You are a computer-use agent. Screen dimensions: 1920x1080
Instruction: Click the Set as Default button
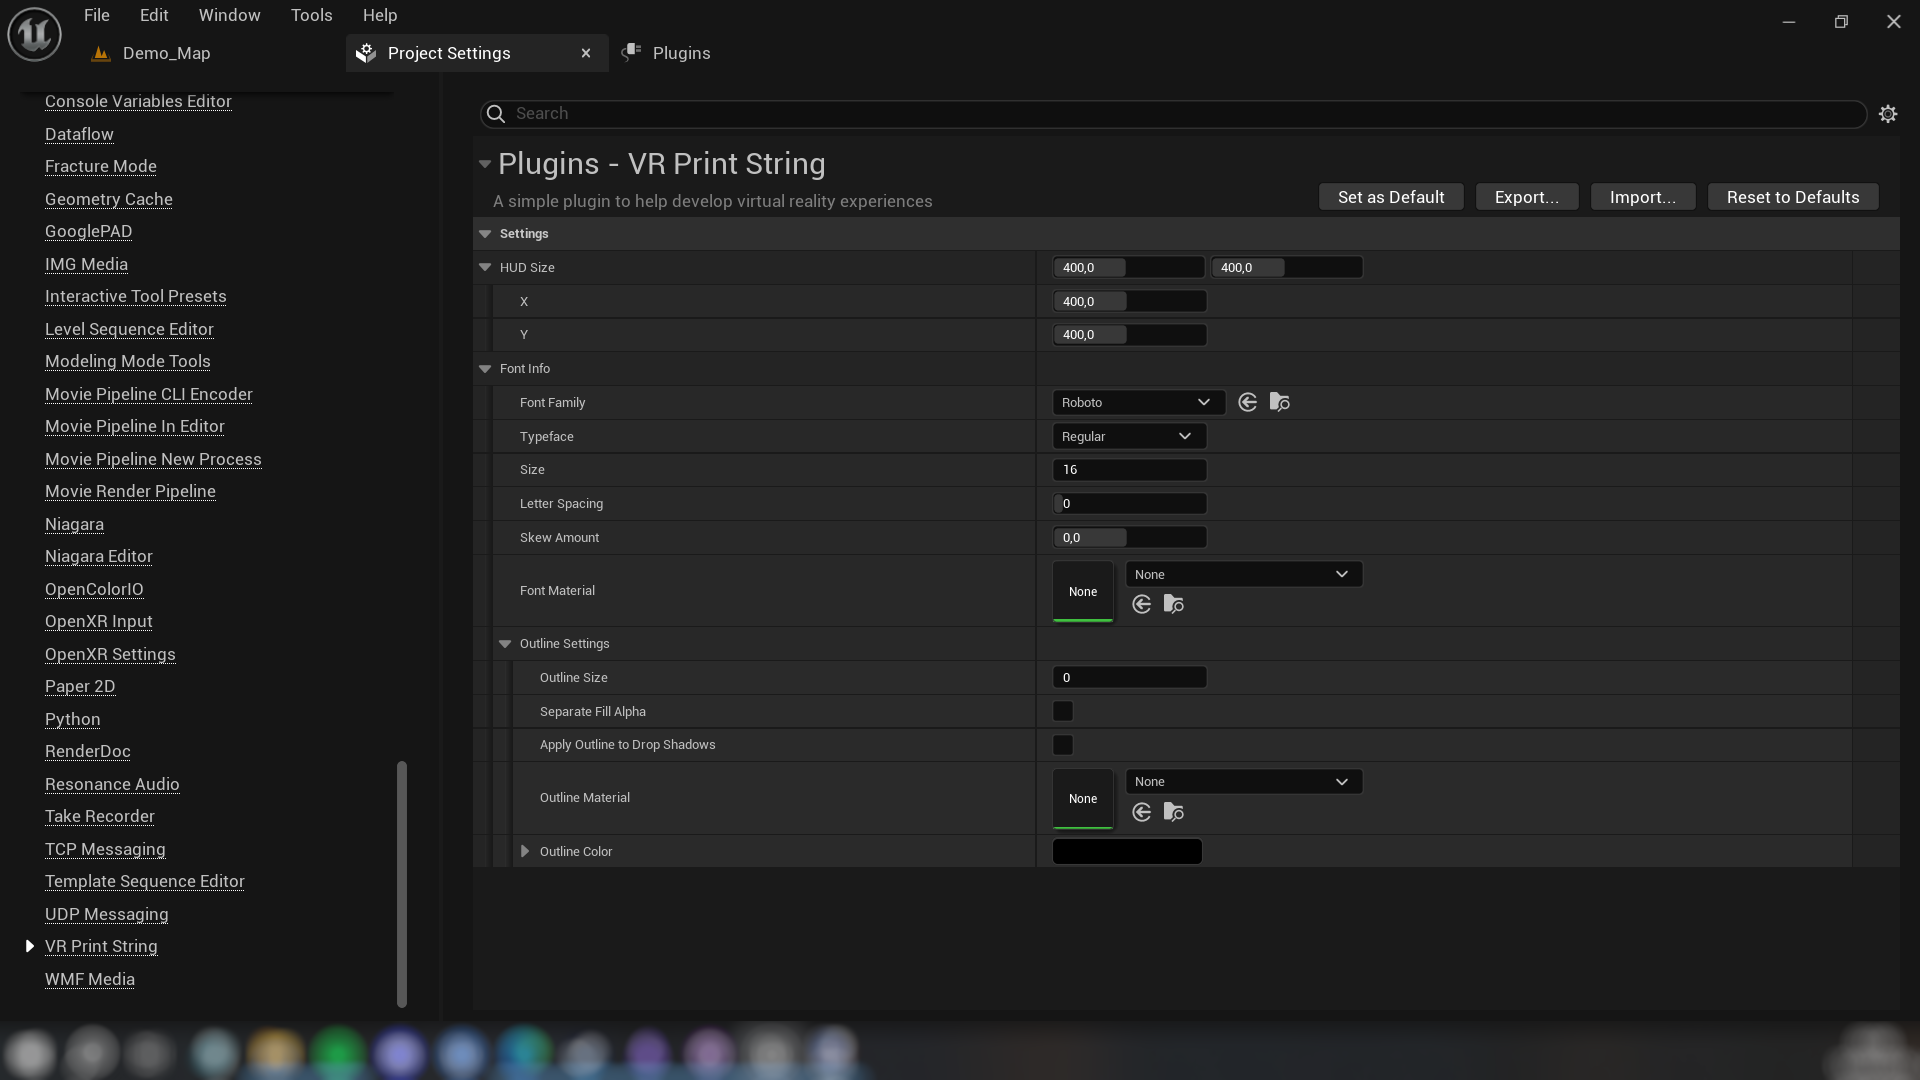point(1391,197)
